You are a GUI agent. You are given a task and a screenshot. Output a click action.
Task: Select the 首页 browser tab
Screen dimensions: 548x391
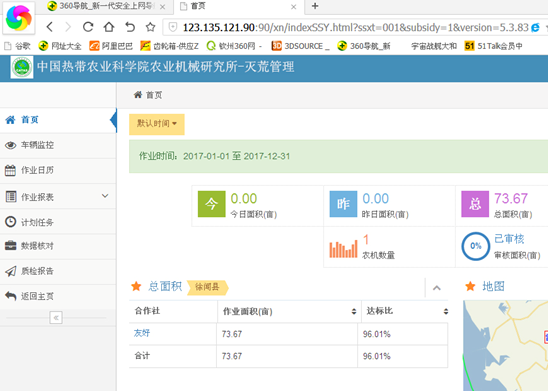point(239,6)
